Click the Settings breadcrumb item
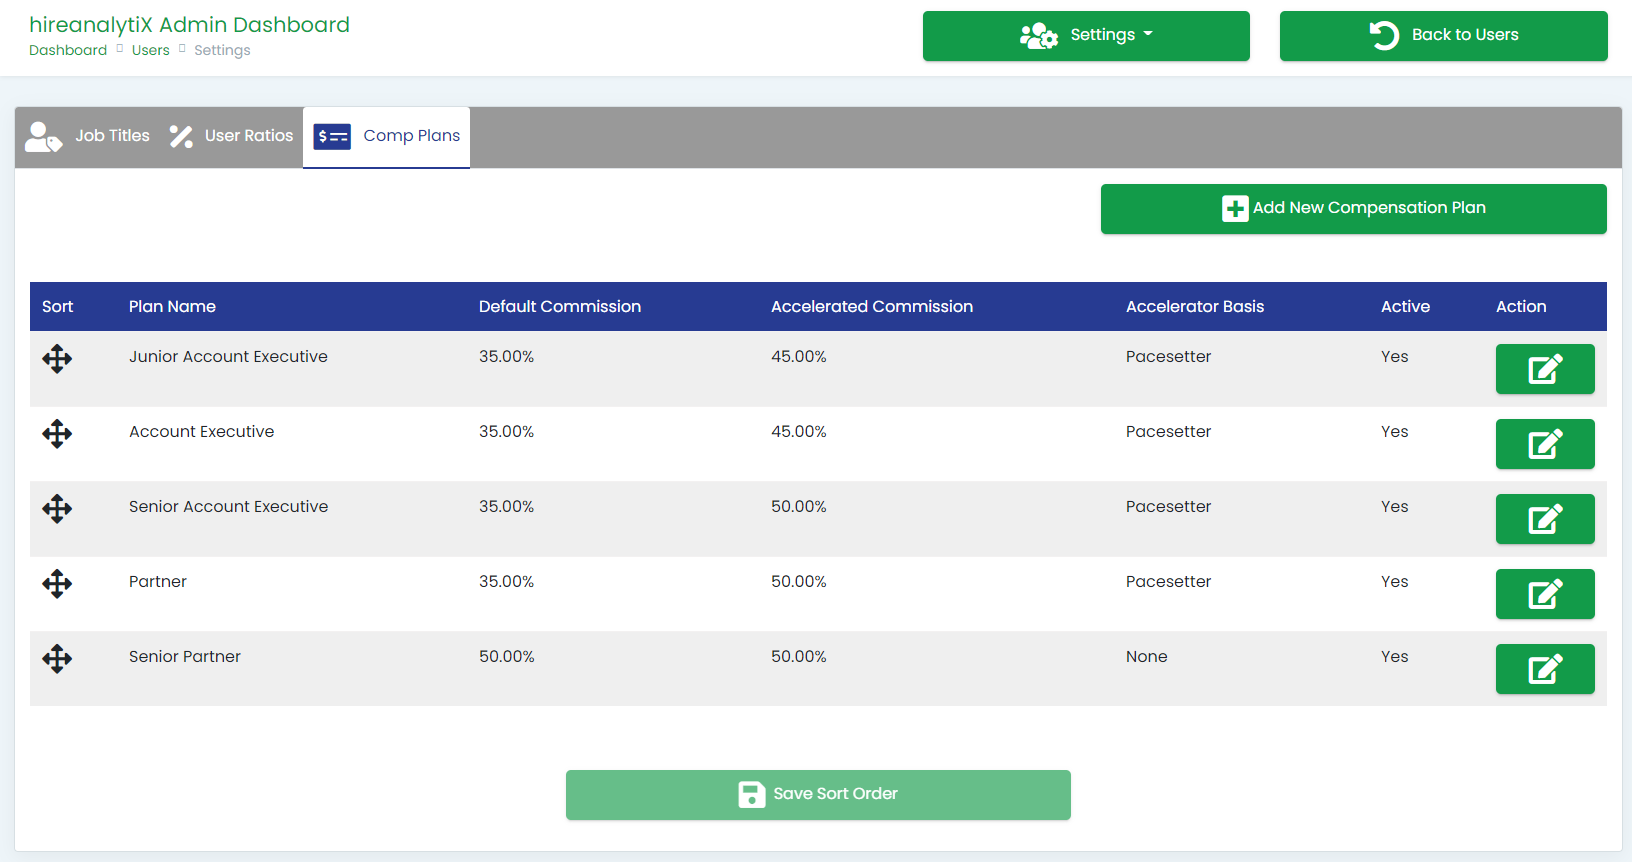Viewport: 1632px width, 862px height. (x=222, y=50)
